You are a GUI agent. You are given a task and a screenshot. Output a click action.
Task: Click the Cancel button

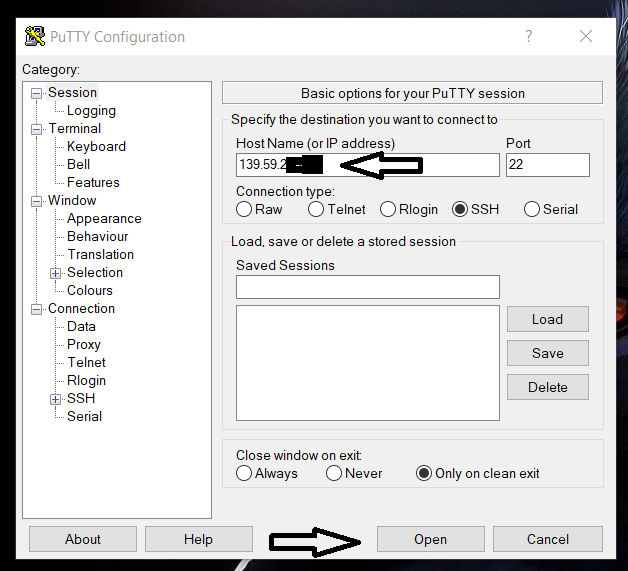point(547,539)
